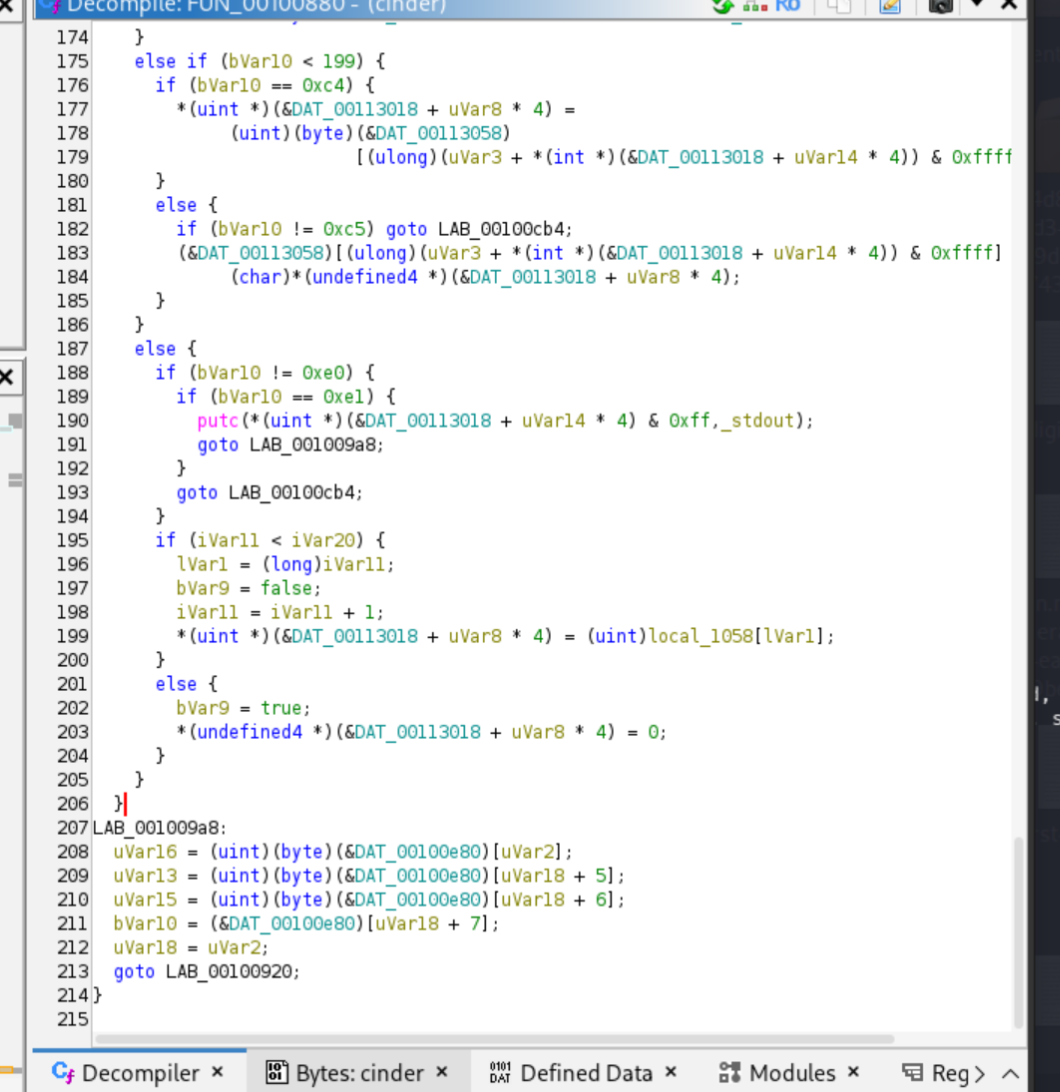Image resolution: width=1060 pixels, height=1092 pixels.
Task: Close the Defined Data tab
Action: [671, 1072]
